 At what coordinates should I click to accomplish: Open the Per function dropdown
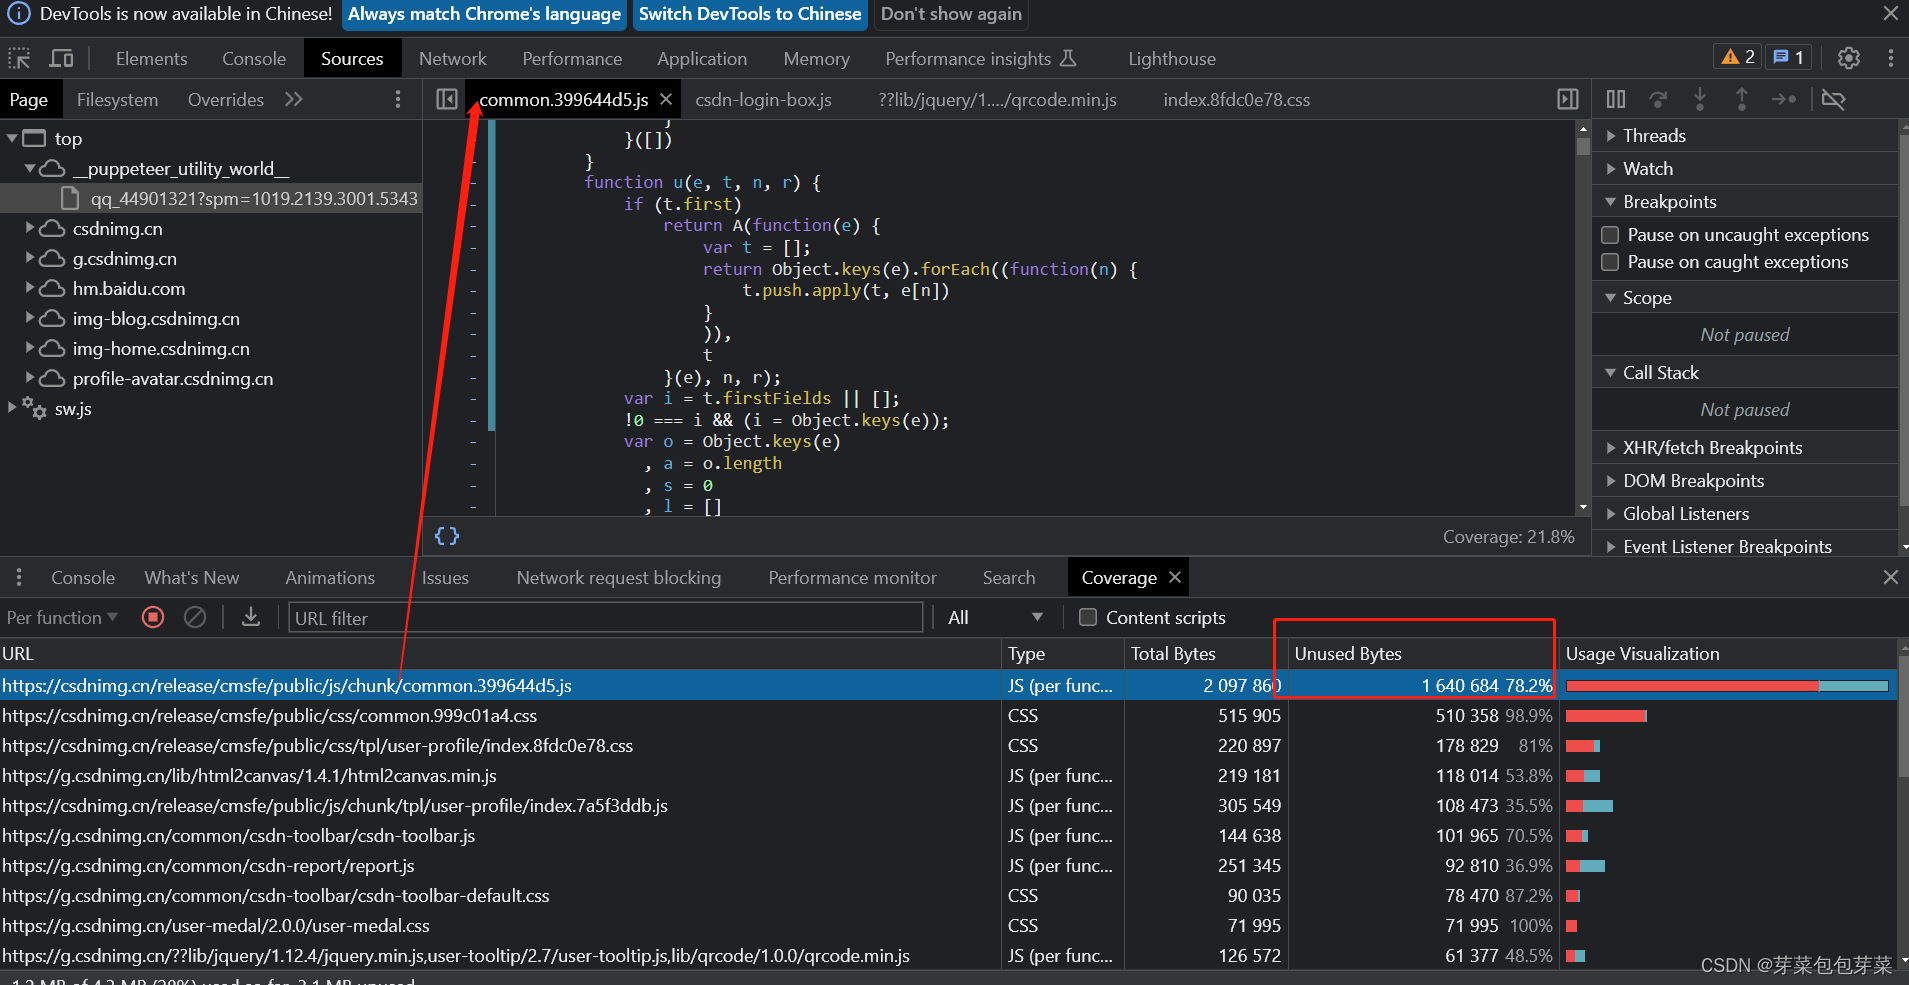pyautogui.click(x=62, y=617)
